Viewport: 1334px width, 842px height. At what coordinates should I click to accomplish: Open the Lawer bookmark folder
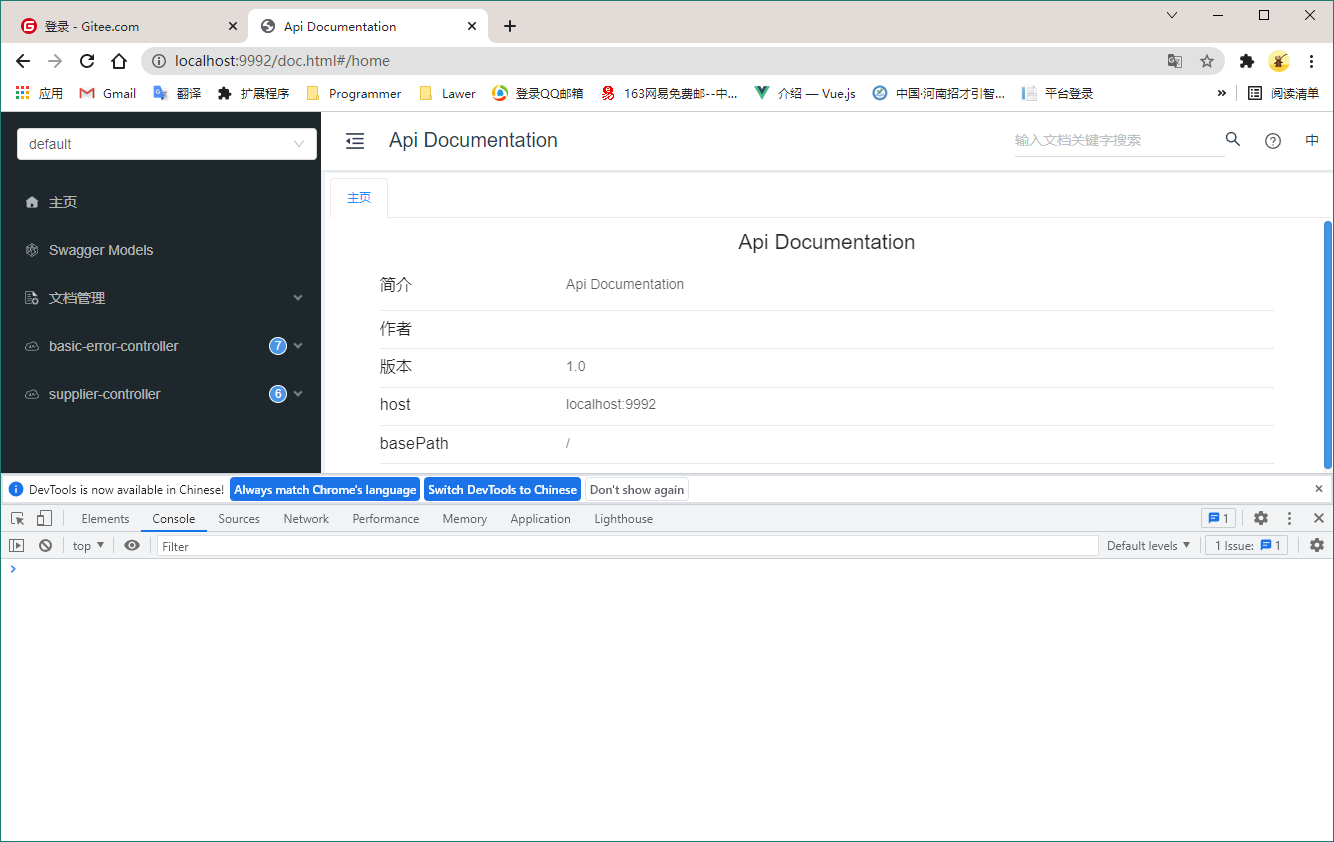click(x=448, y=93)
